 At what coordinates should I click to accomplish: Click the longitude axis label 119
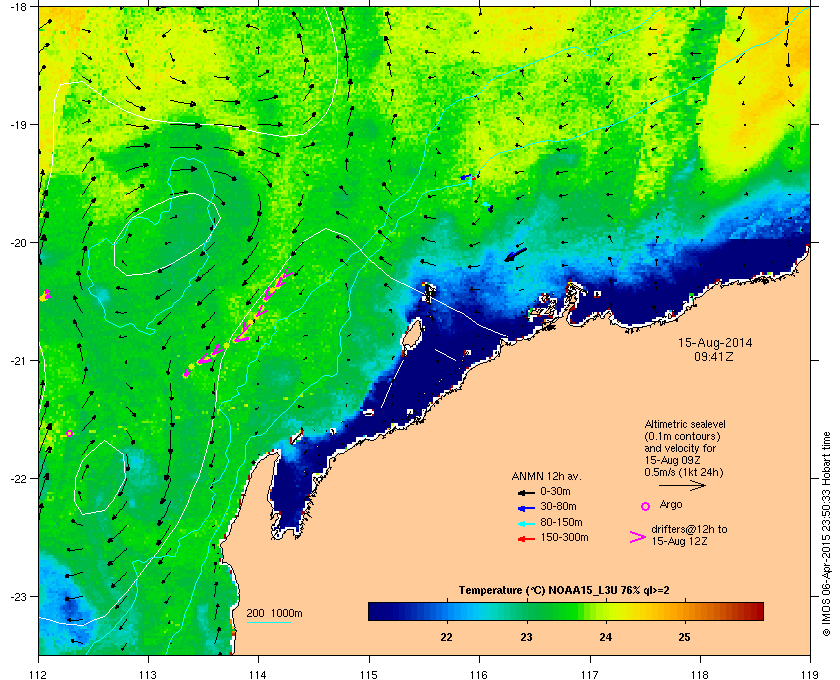(x=811, y=675)
